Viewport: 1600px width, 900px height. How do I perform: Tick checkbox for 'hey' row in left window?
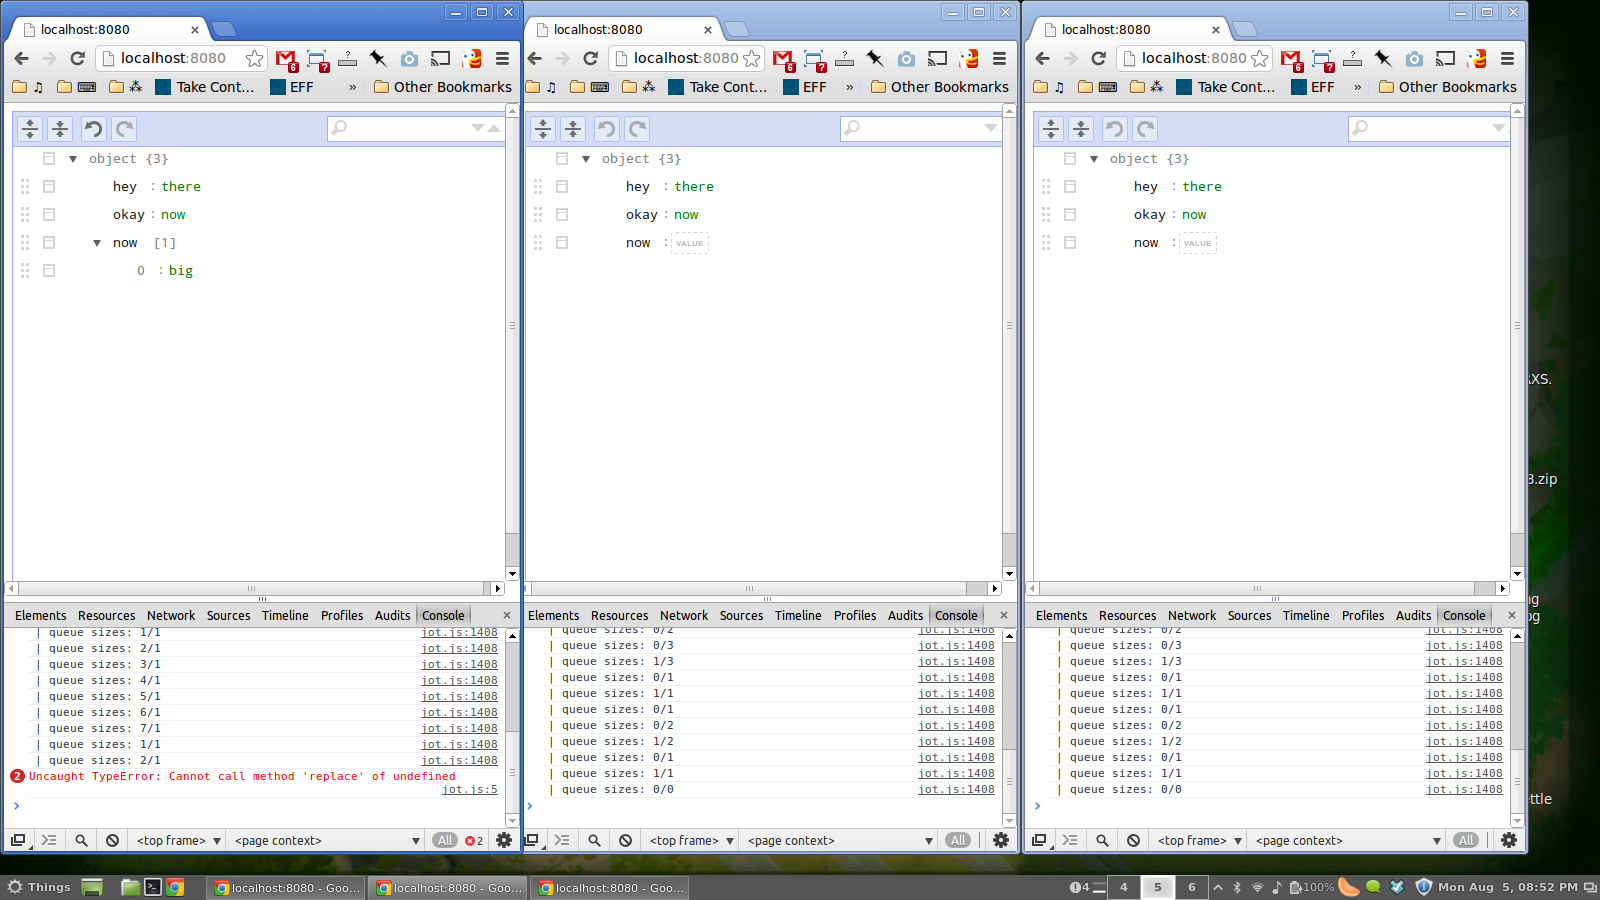[x=49, y=186]
